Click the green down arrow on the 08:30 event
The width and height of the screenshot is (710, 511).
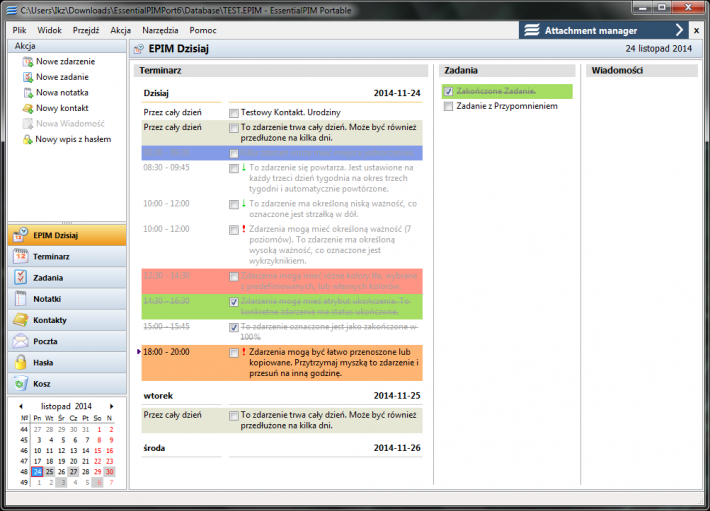[x=244, y=167]
